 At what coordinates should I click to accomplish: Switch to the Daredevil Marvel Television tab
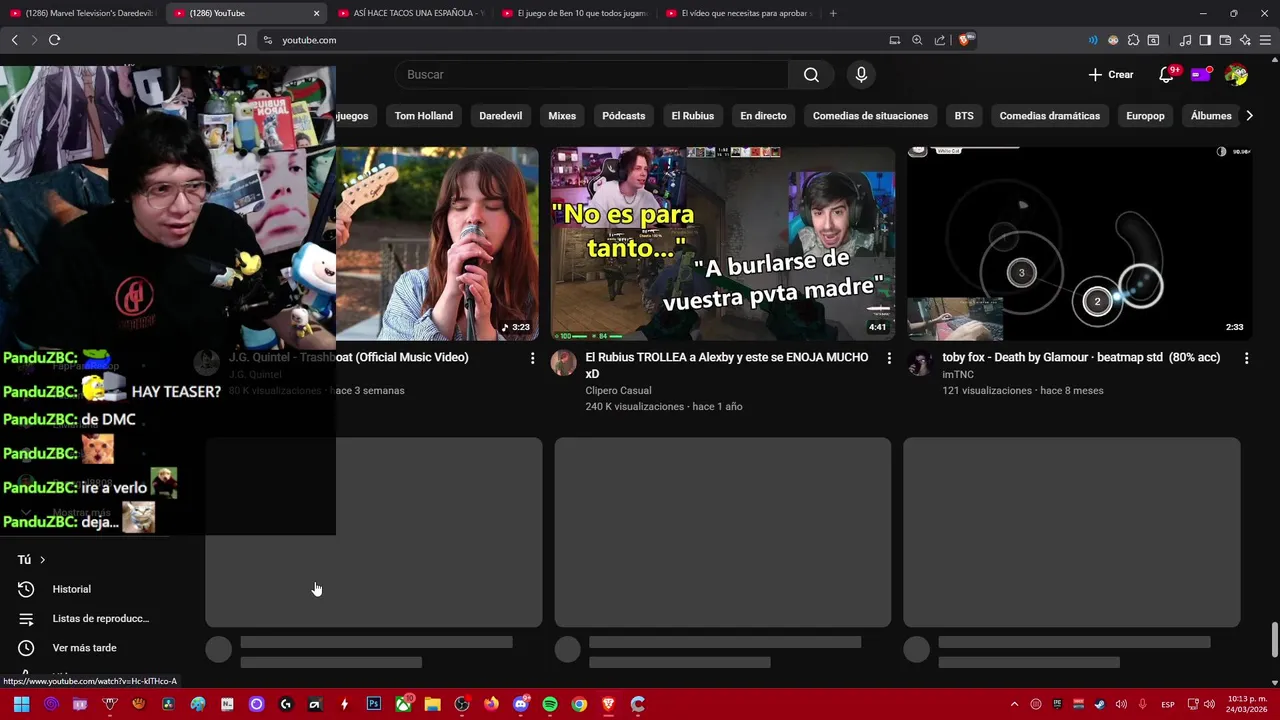[82, 13]
